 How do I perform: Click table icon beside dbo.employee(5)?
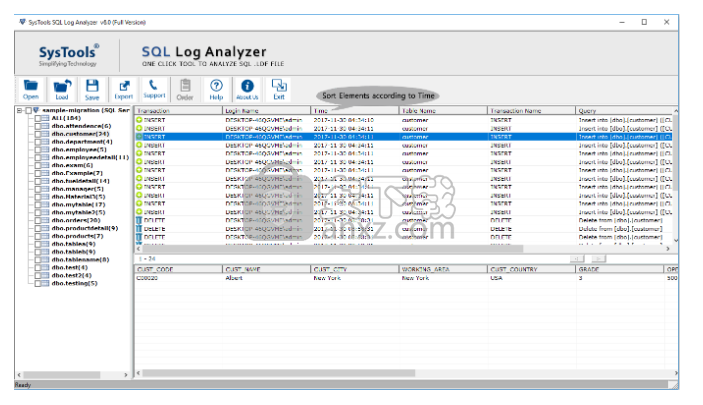[x=45, y=149]
